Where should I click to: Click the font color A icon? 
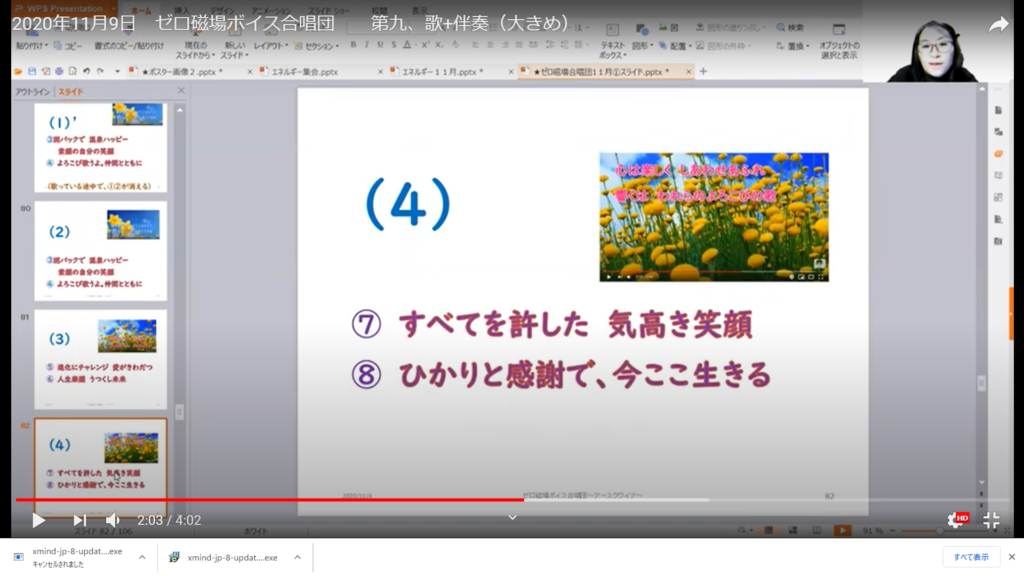coord(407,44)
